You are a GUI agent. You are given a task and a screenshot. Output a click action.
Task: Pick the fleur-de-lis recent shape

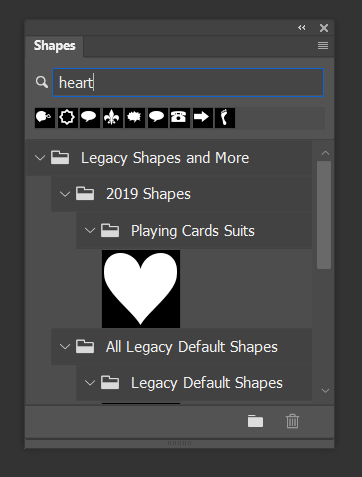[x=112, y=118]
